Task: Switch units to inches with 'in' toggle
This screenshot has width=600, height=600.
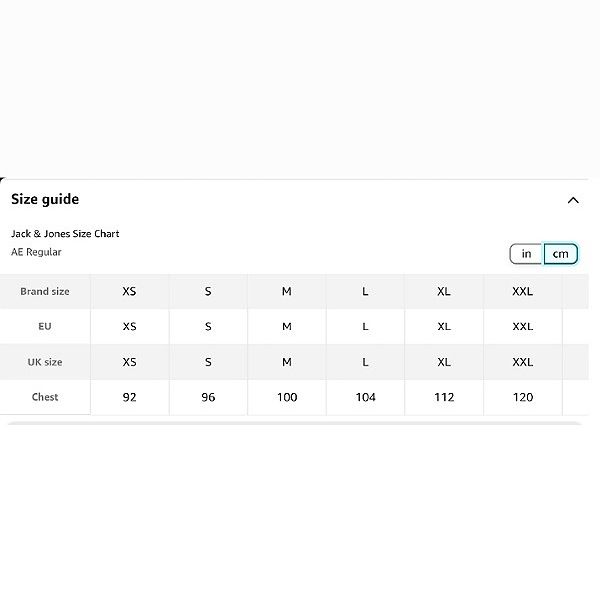Action: tap(527, 254)
